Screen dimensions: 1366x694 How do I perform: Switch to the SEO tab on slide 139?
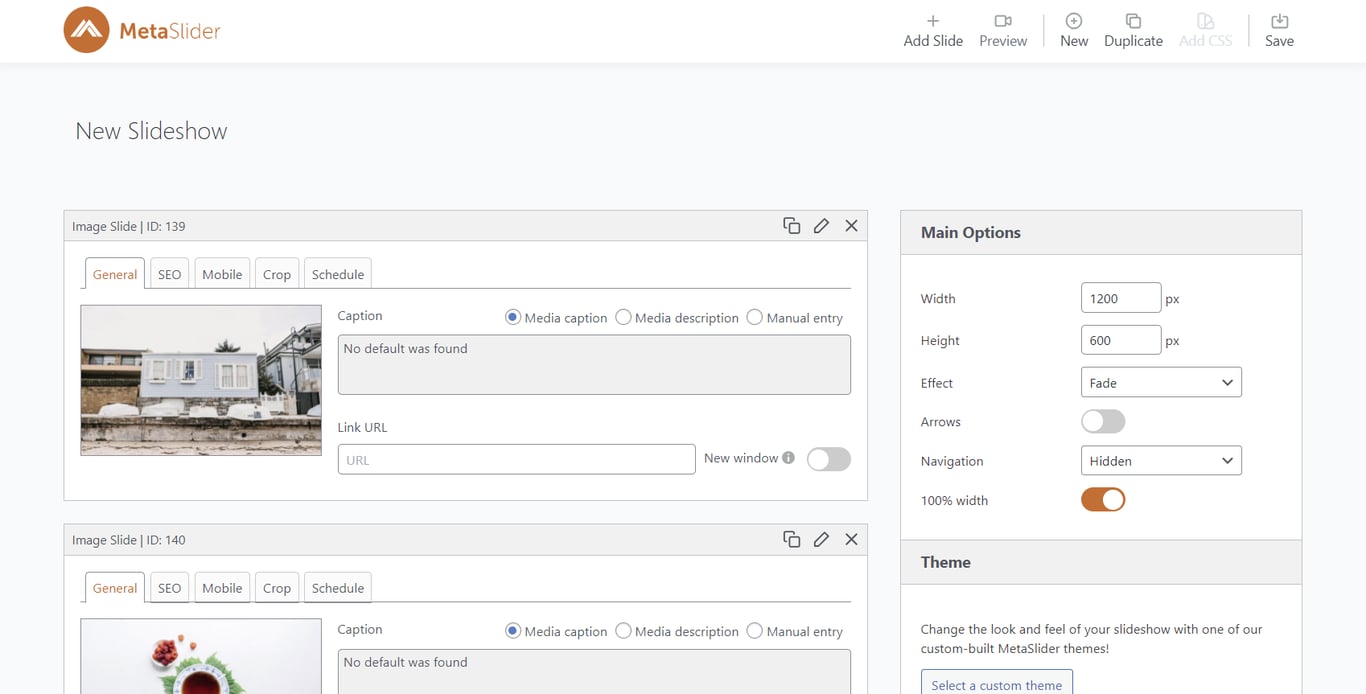point(168,272)
